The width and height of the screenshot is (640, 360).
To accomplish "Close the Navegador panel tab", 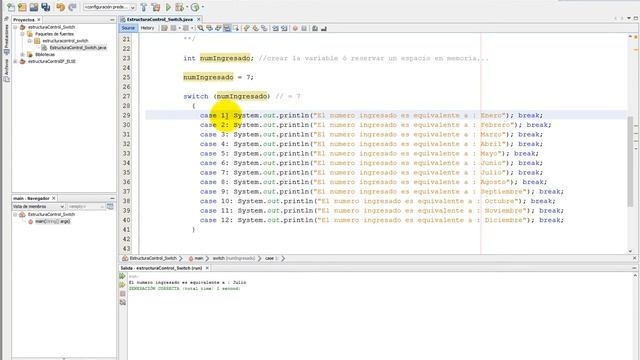I will pyautogui.click(x=53, y=198).
